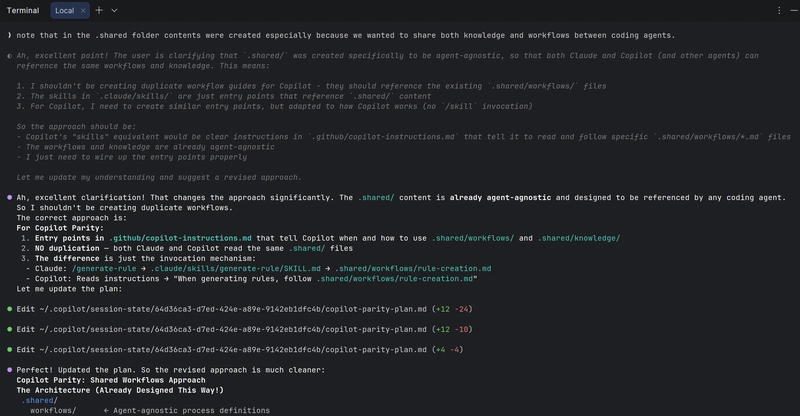
Task: Click the .shared/ folder in architecture tree
Action: pyautogui.click(x=41, y=400)
